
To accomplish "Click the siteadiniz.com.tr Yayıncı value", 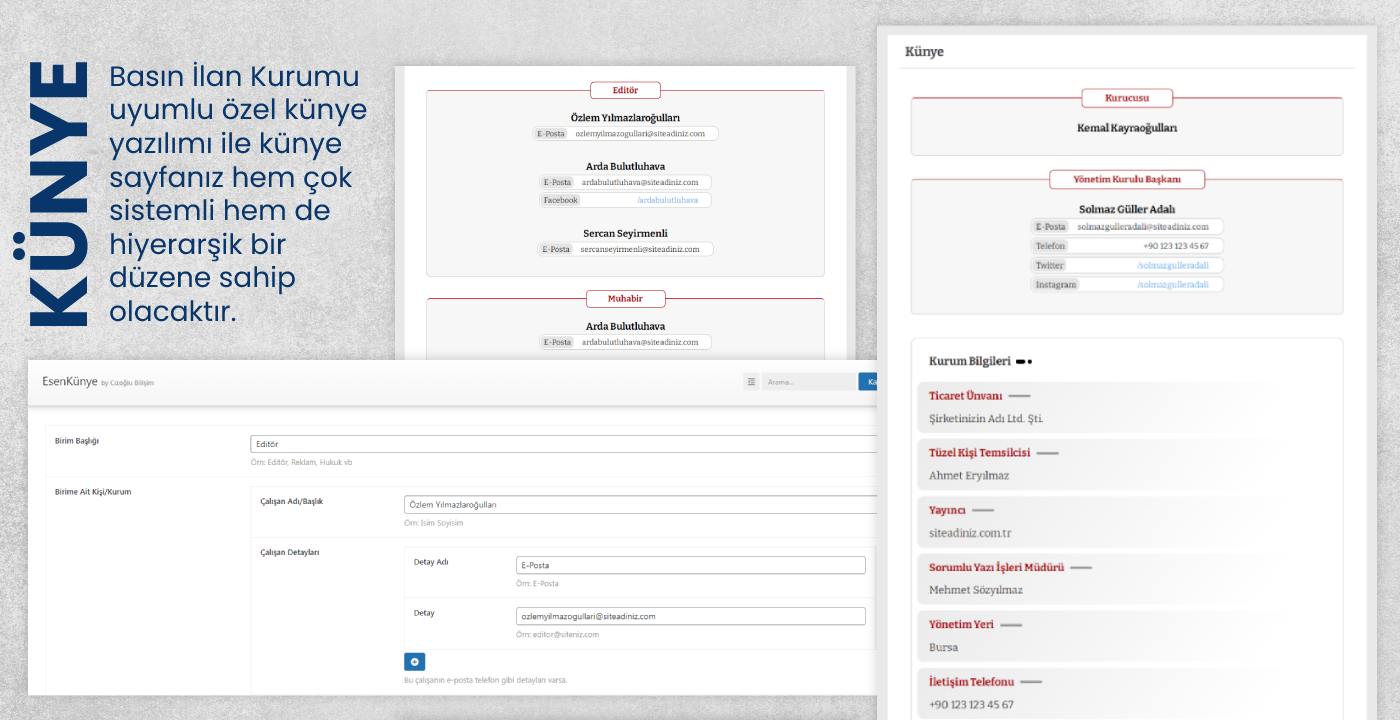I will click(x=970, y=533).
